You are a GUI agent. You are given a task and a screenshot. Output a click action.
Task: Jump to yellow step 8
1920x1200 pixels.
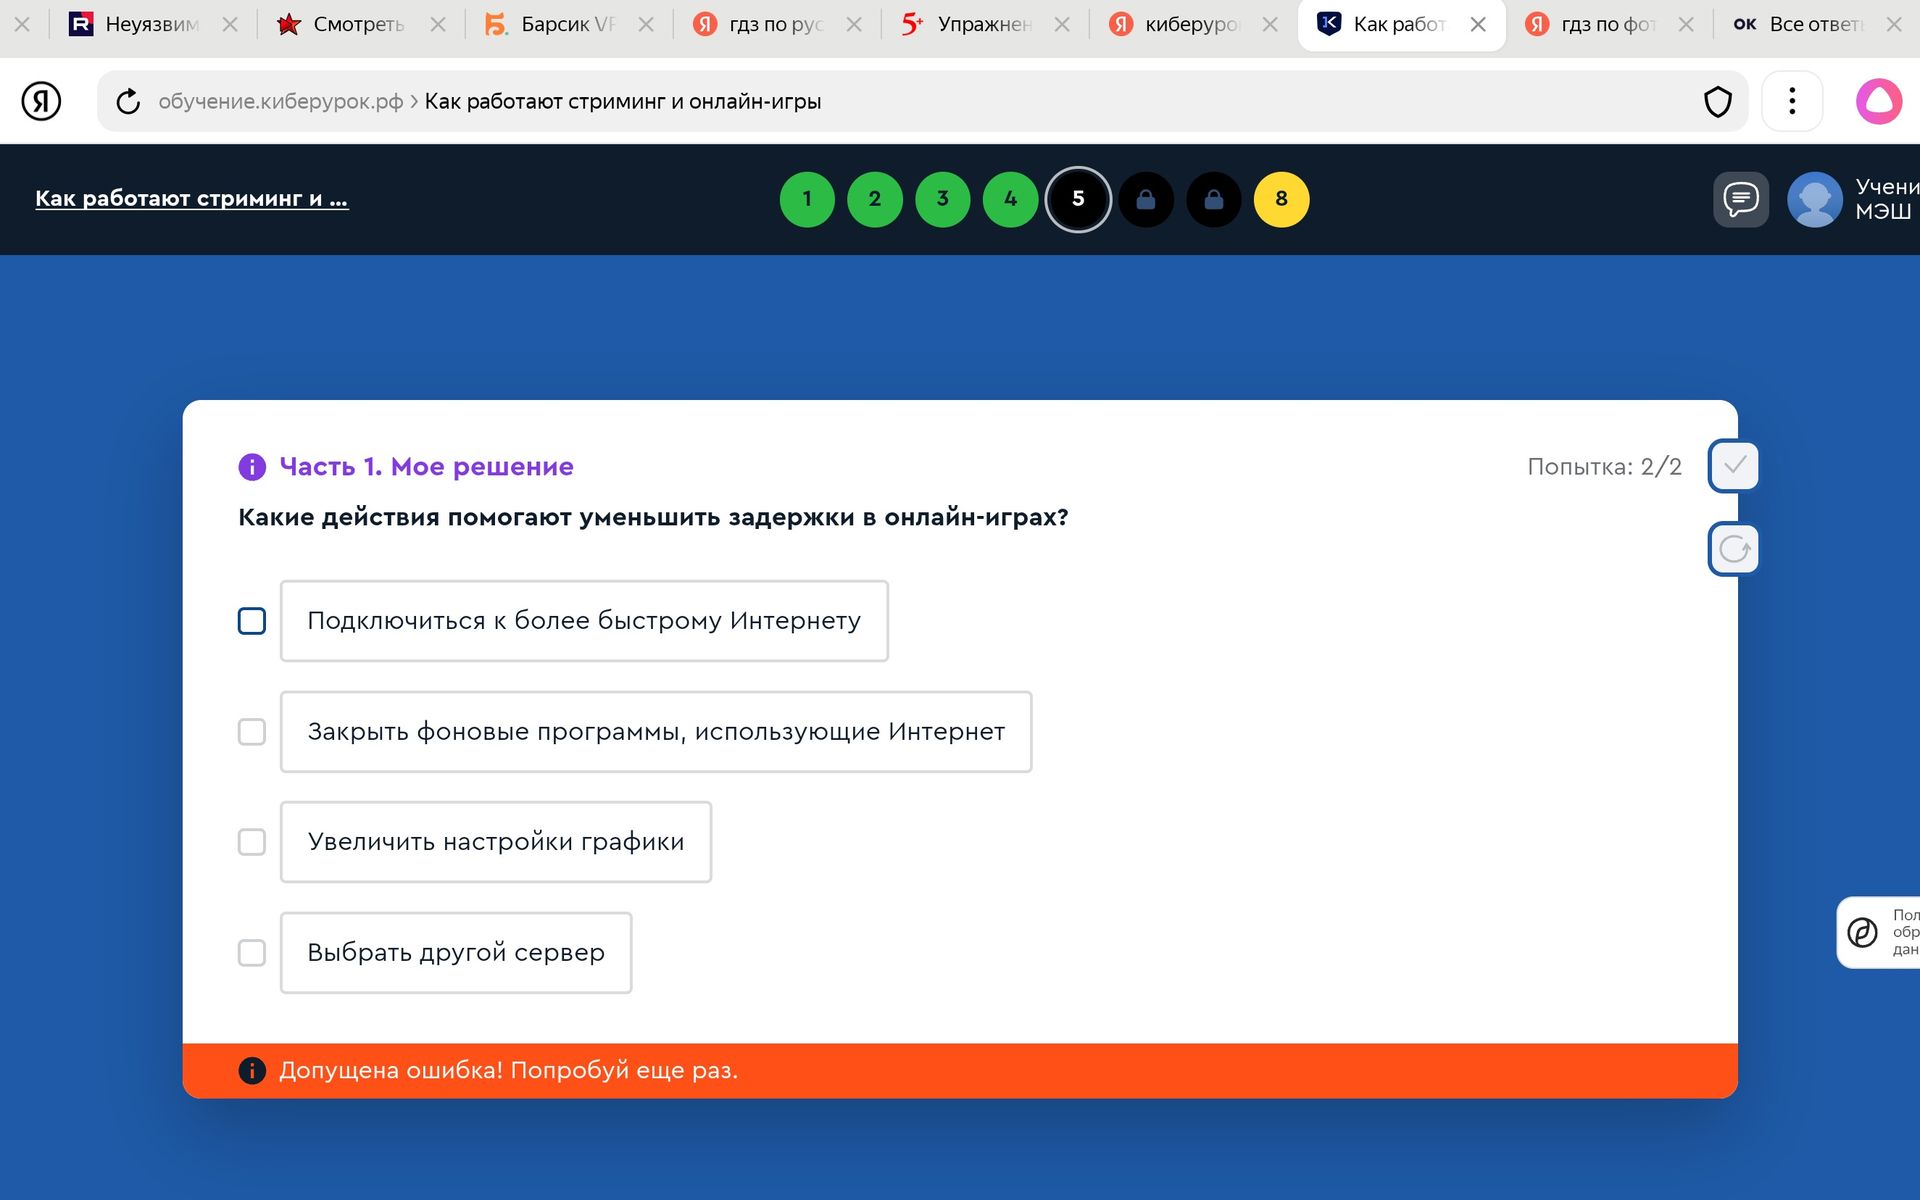point(1282,199)
